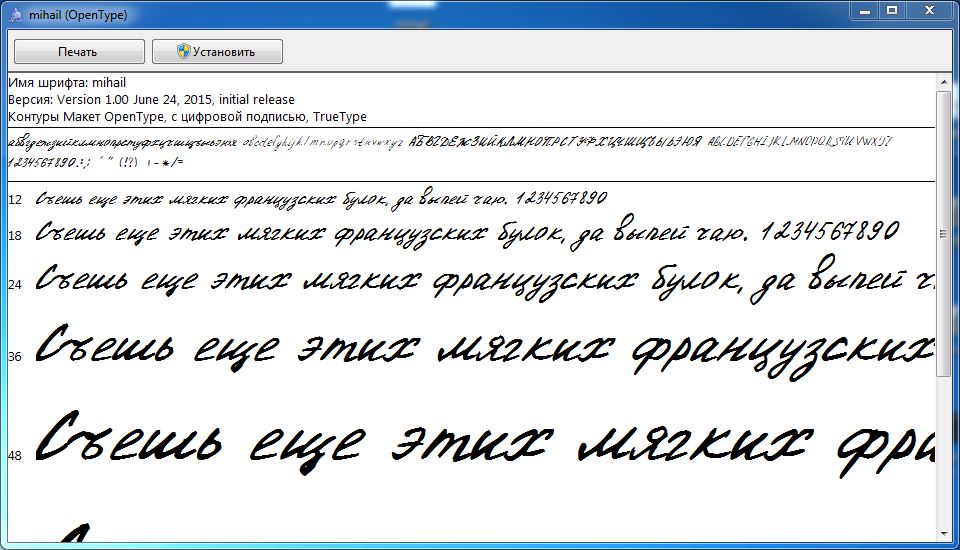Screen dimensions: 960x550
Task: Click the Печать button
Action: 79,51
